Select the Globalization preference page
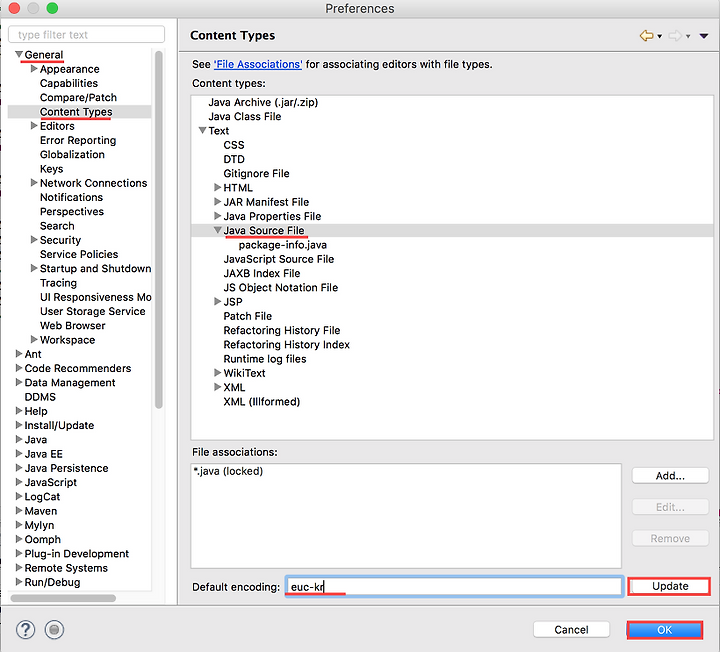Screen dimensions: 720x652 click(x=72, y=154)
